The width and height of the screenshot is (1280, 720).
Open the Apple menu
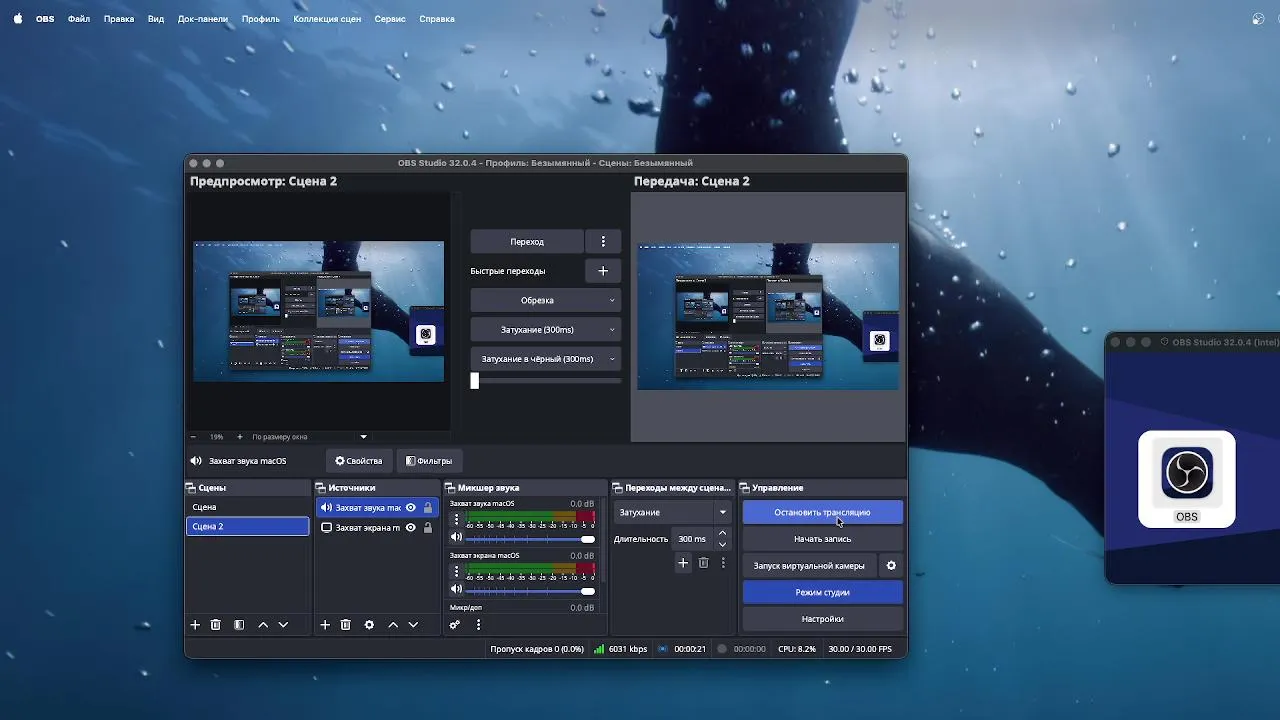(18, 18)
